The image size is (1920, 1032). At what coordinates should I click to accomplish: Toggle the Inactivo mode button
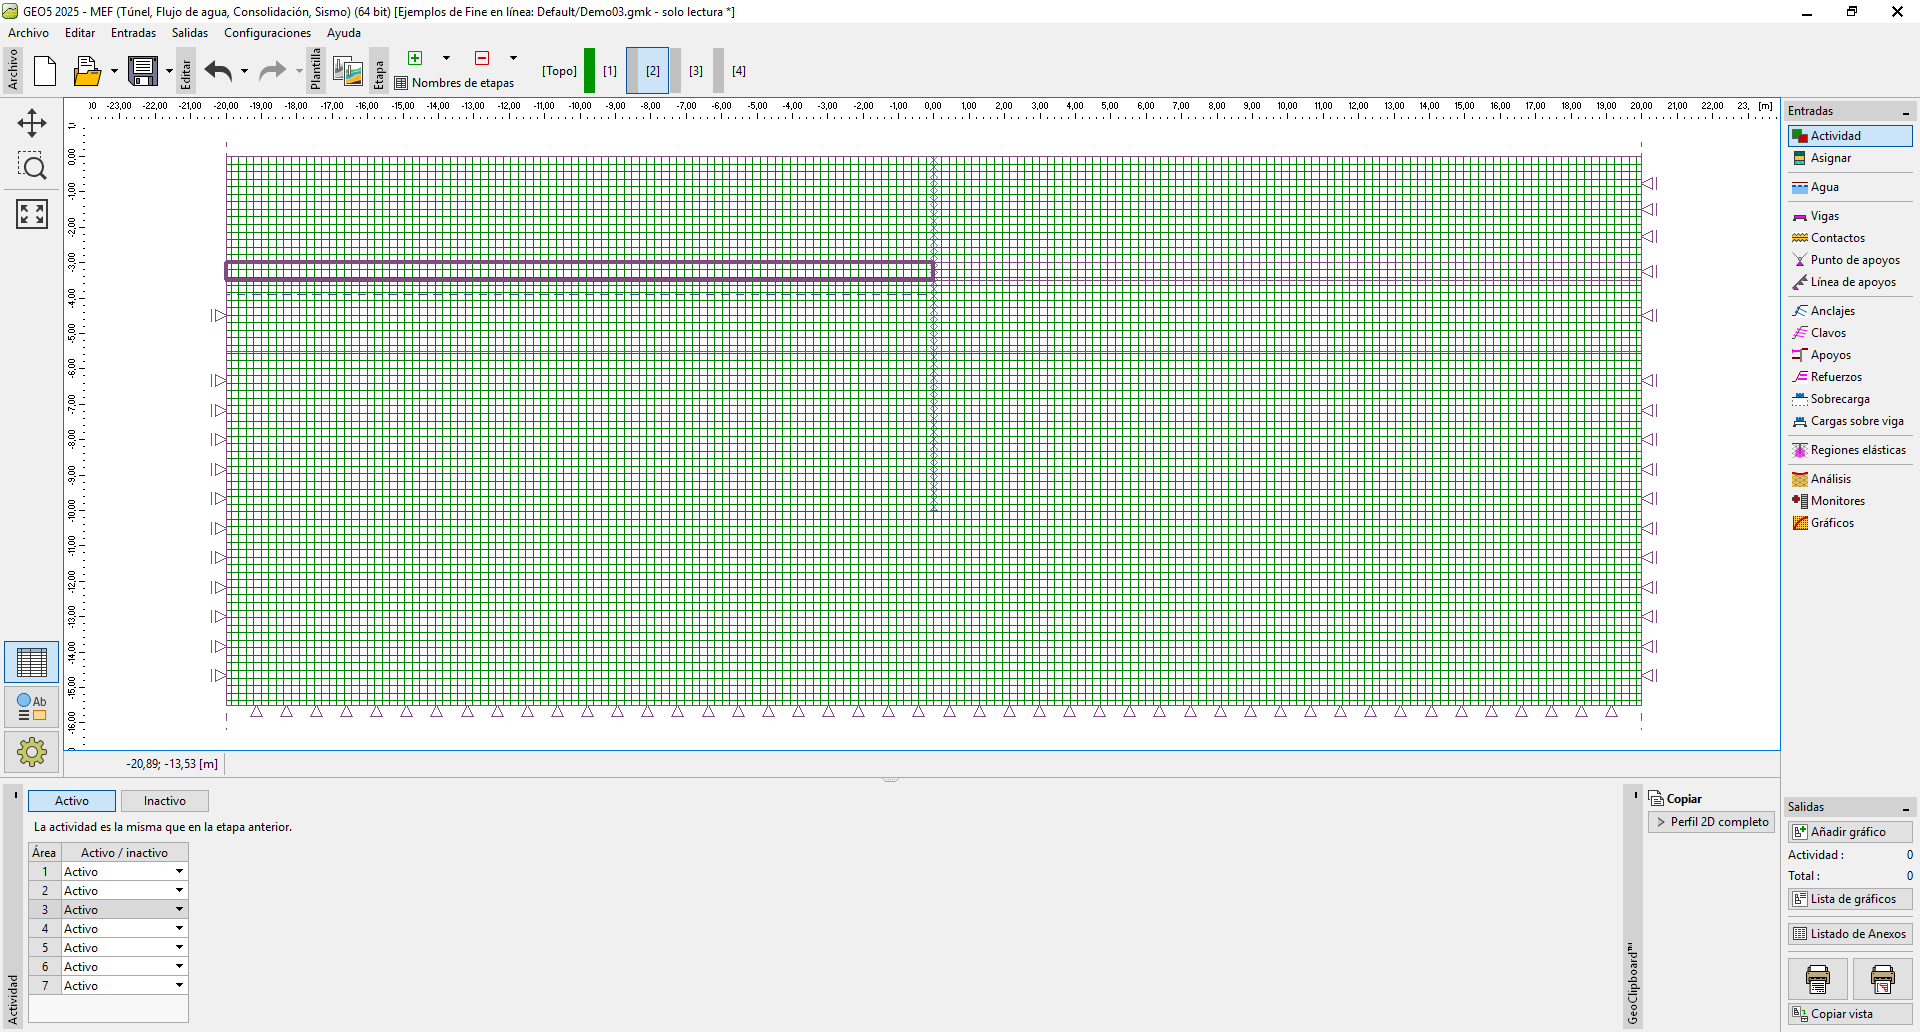pos(165,801)
